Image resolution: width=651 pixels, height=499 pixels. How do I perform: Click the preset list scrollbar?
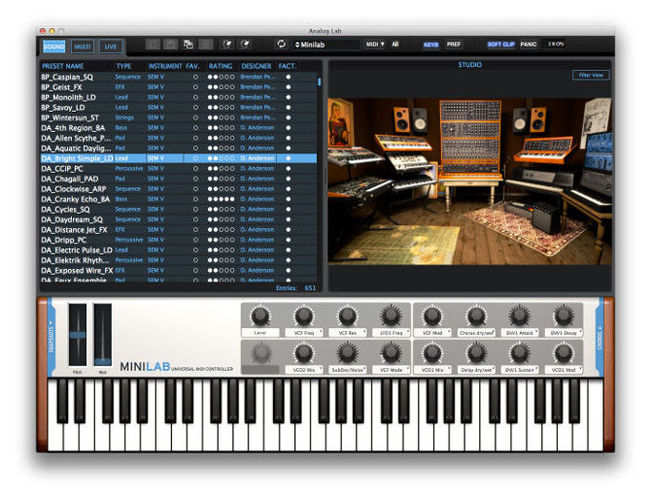pos(319,82)
